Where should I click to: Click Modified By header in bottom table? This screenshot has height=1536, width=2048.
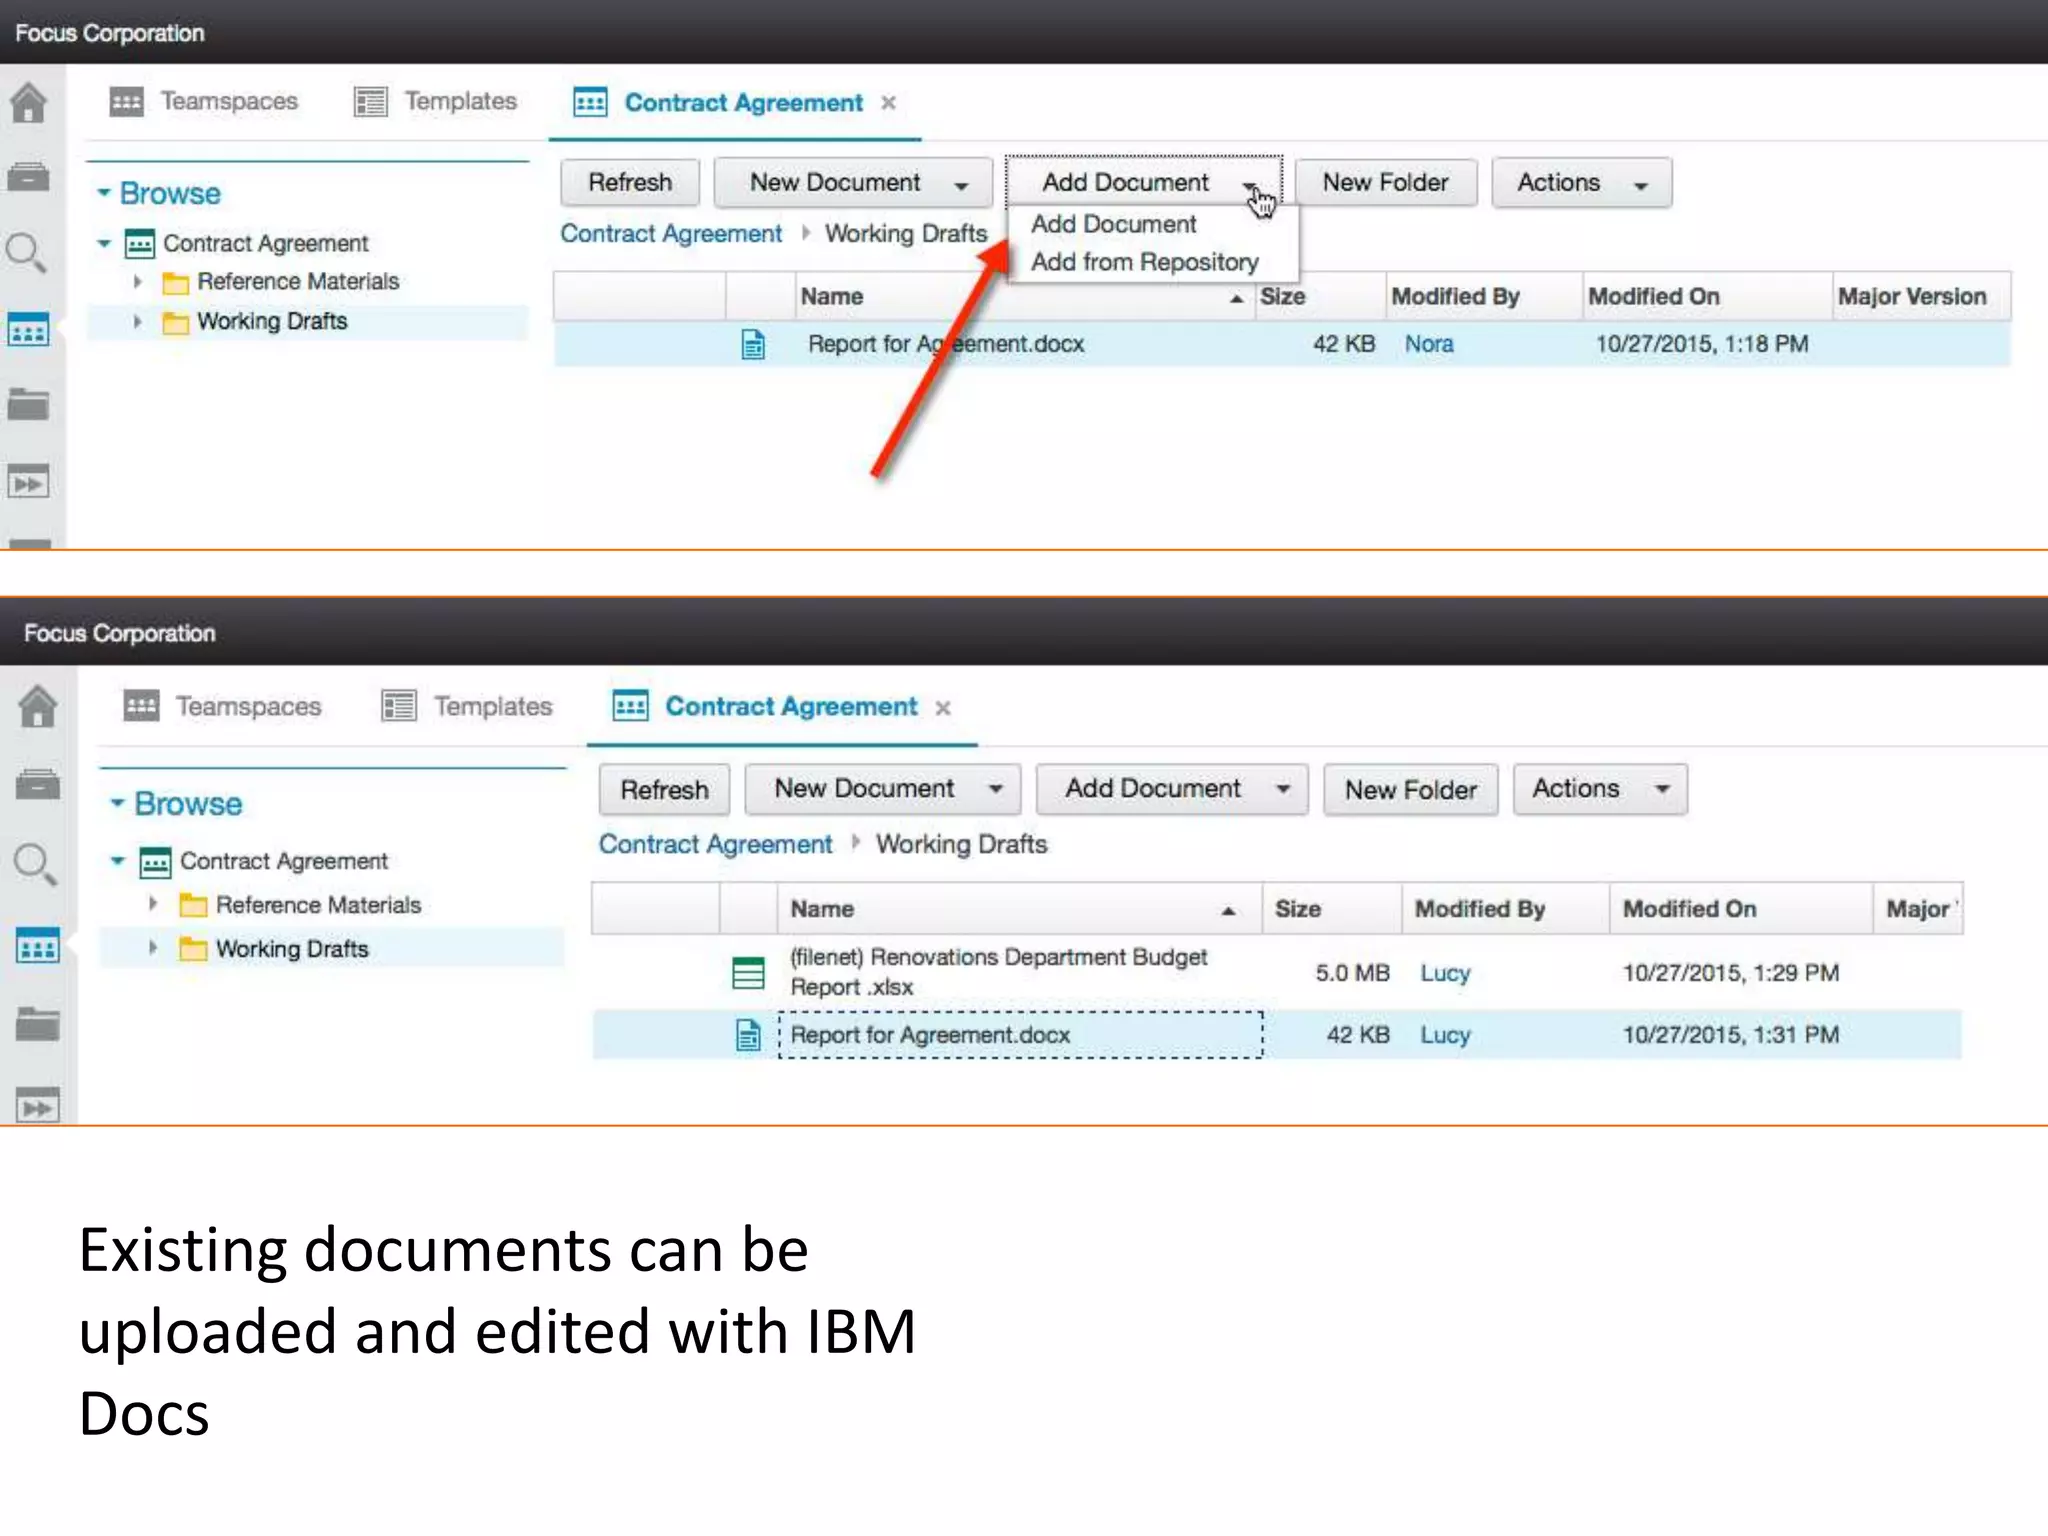[1506, 909]
